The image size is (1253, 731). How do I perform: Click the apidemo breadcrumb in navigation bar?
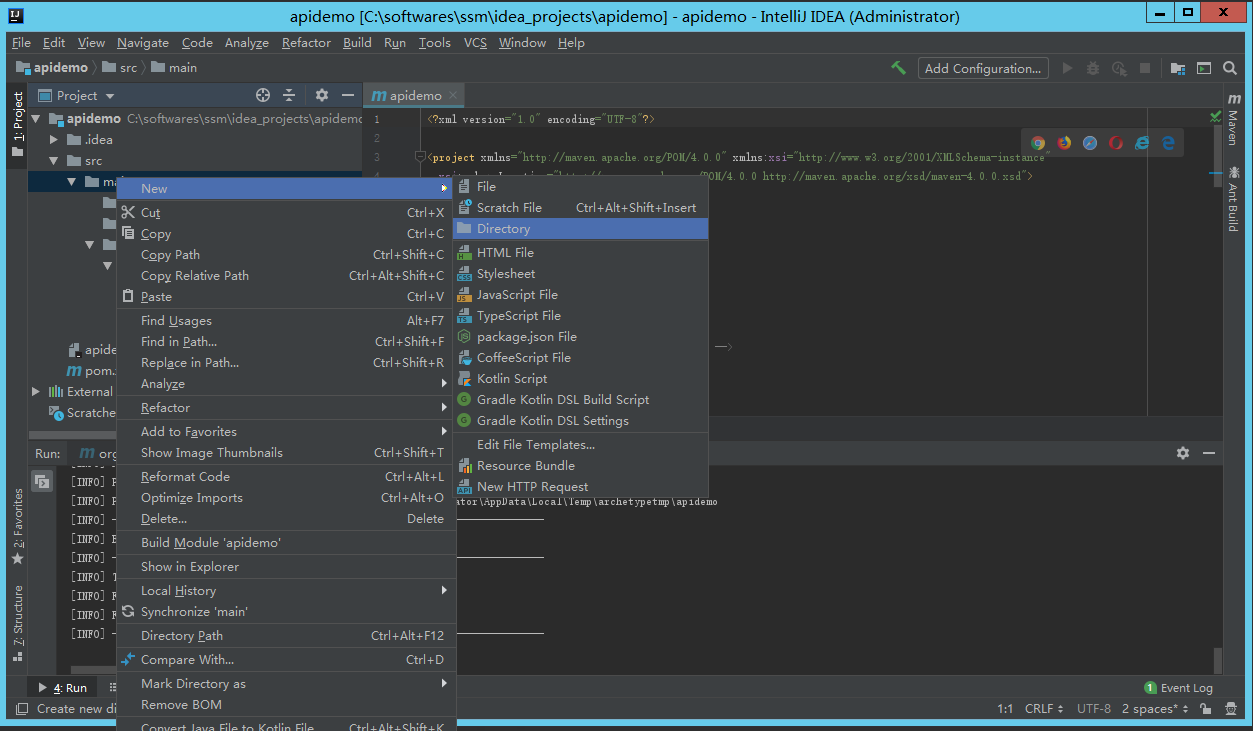[52, 68]
